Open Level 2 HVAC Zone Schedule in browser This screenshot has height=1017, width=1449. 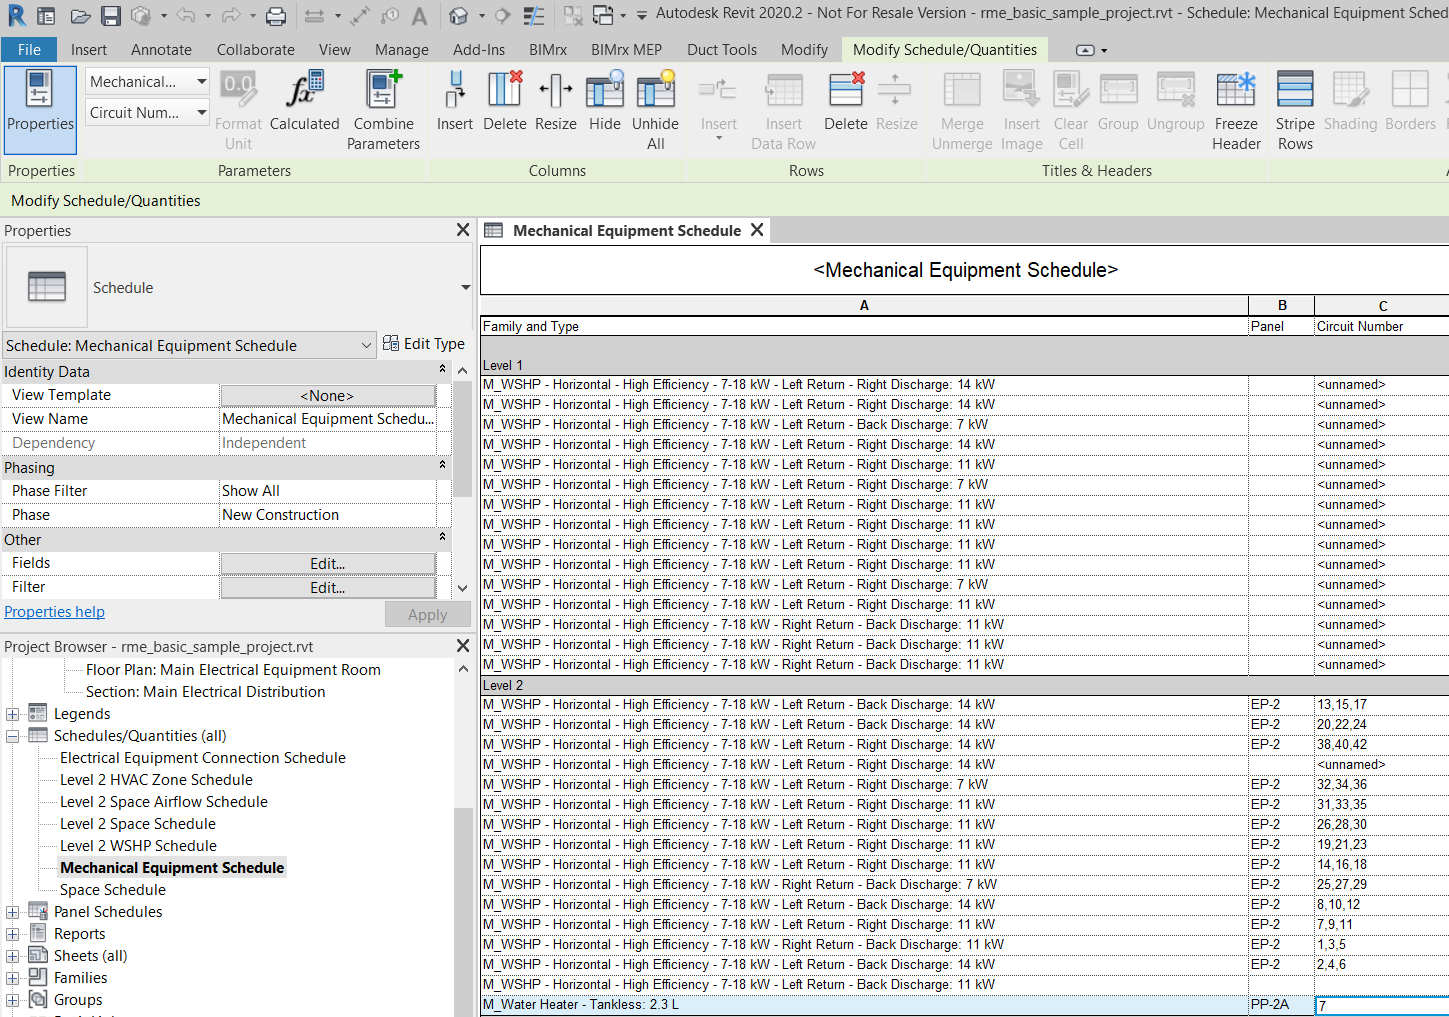[156, 780]
